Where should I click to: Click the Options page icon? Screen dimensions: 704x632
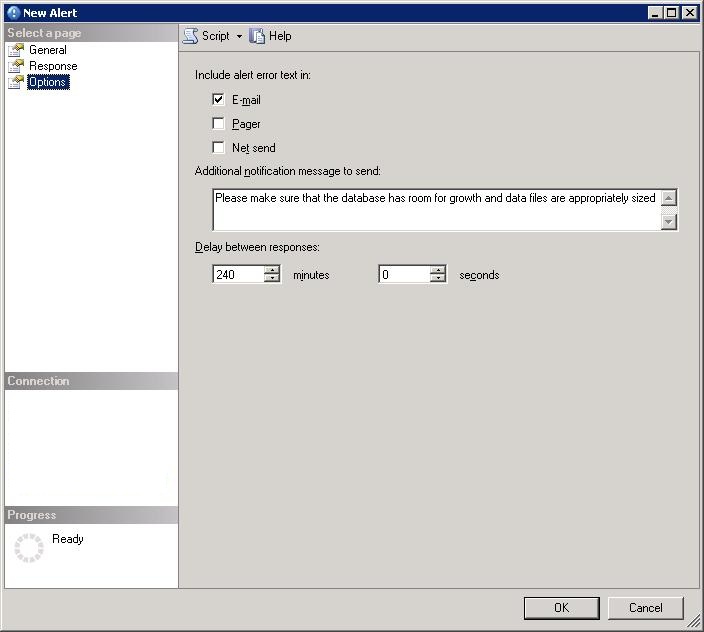16,82
